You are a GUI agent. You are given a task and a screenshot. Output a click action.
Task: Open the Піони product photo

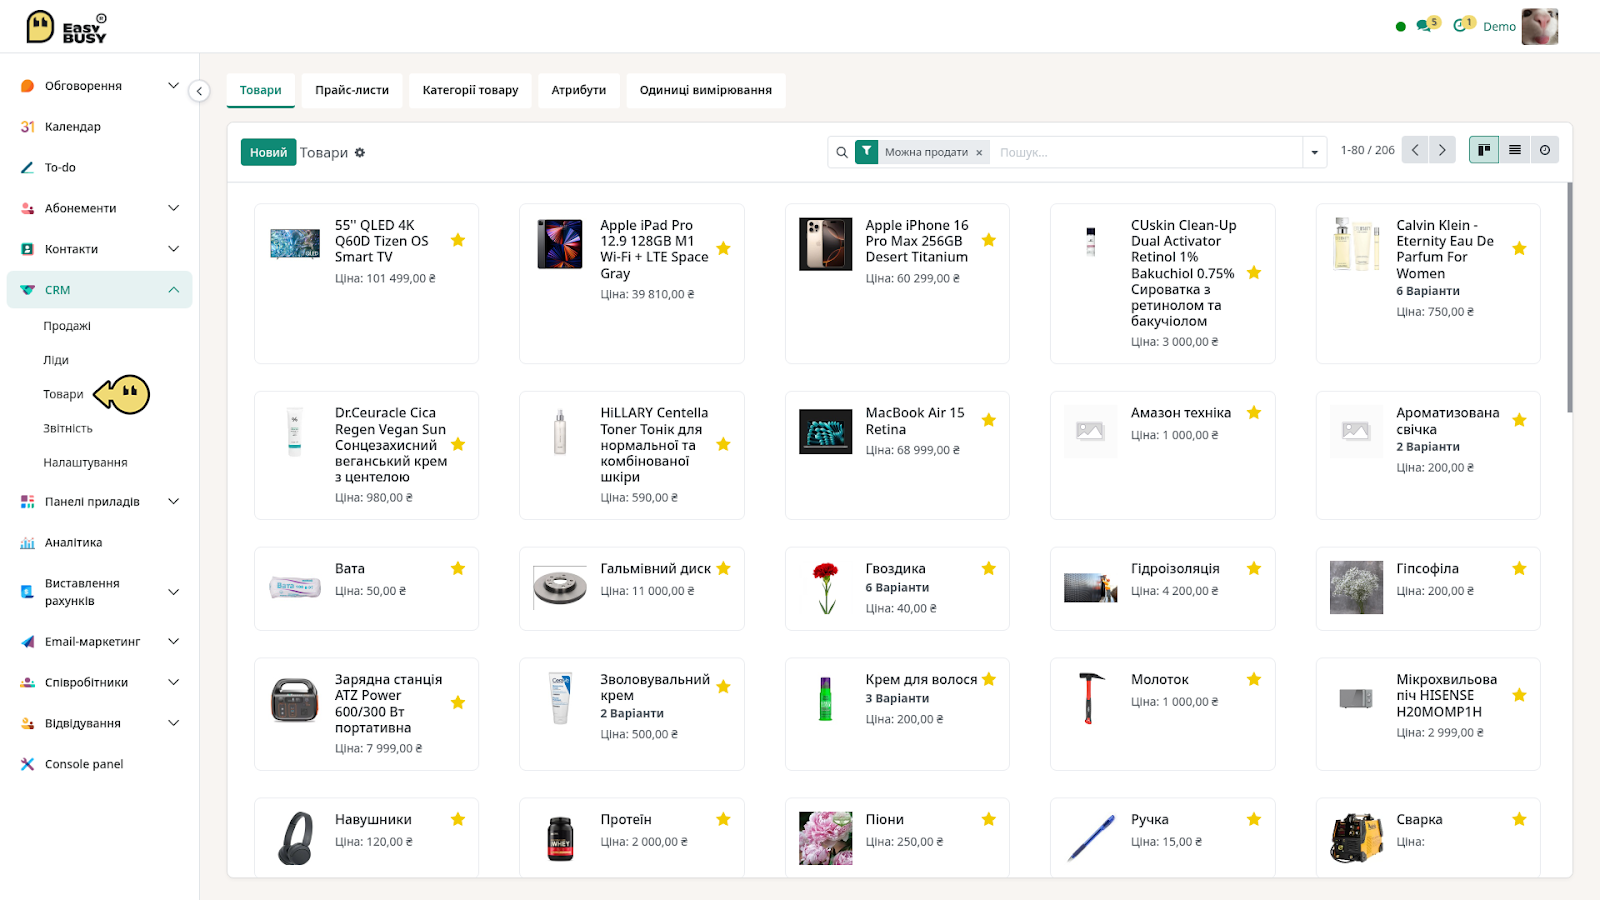tap(825, 838)
